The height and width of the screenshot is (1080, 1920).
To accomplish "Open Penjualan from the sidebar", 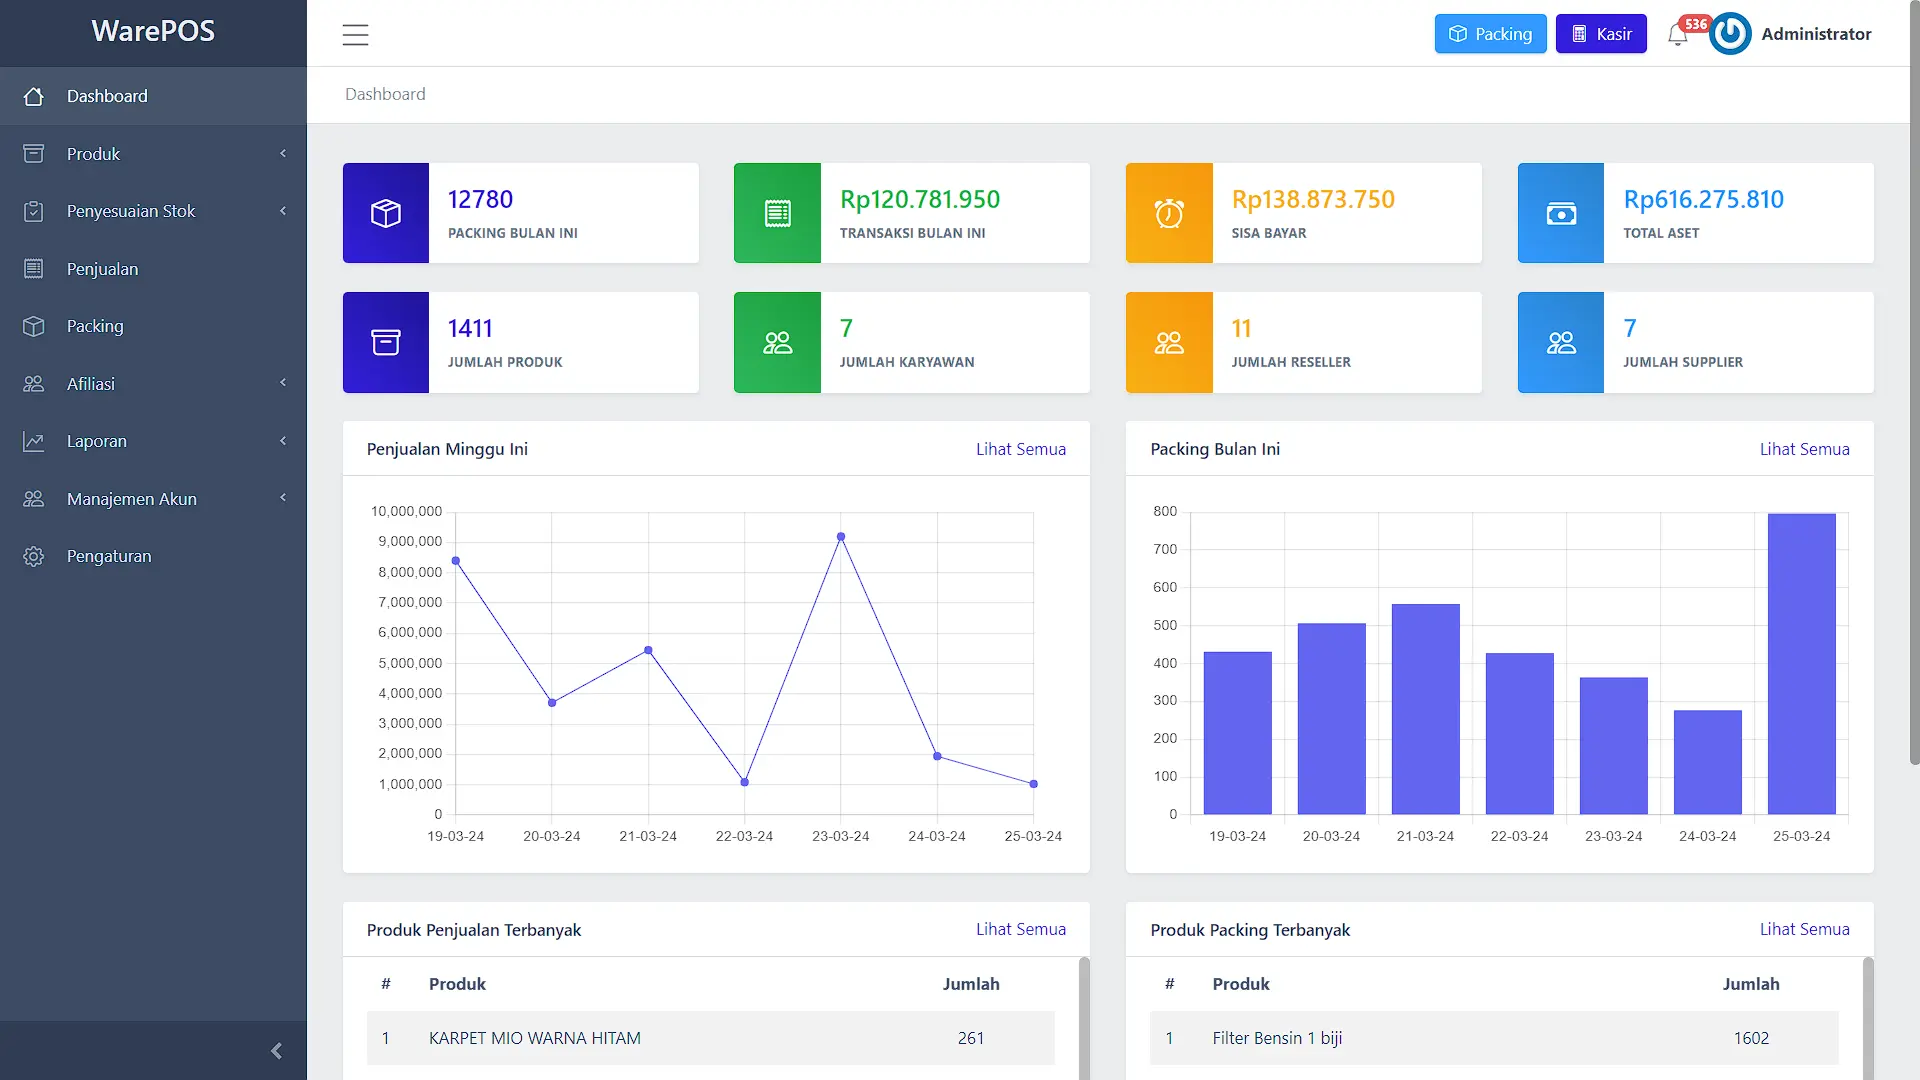I will [x=103, y=269].
